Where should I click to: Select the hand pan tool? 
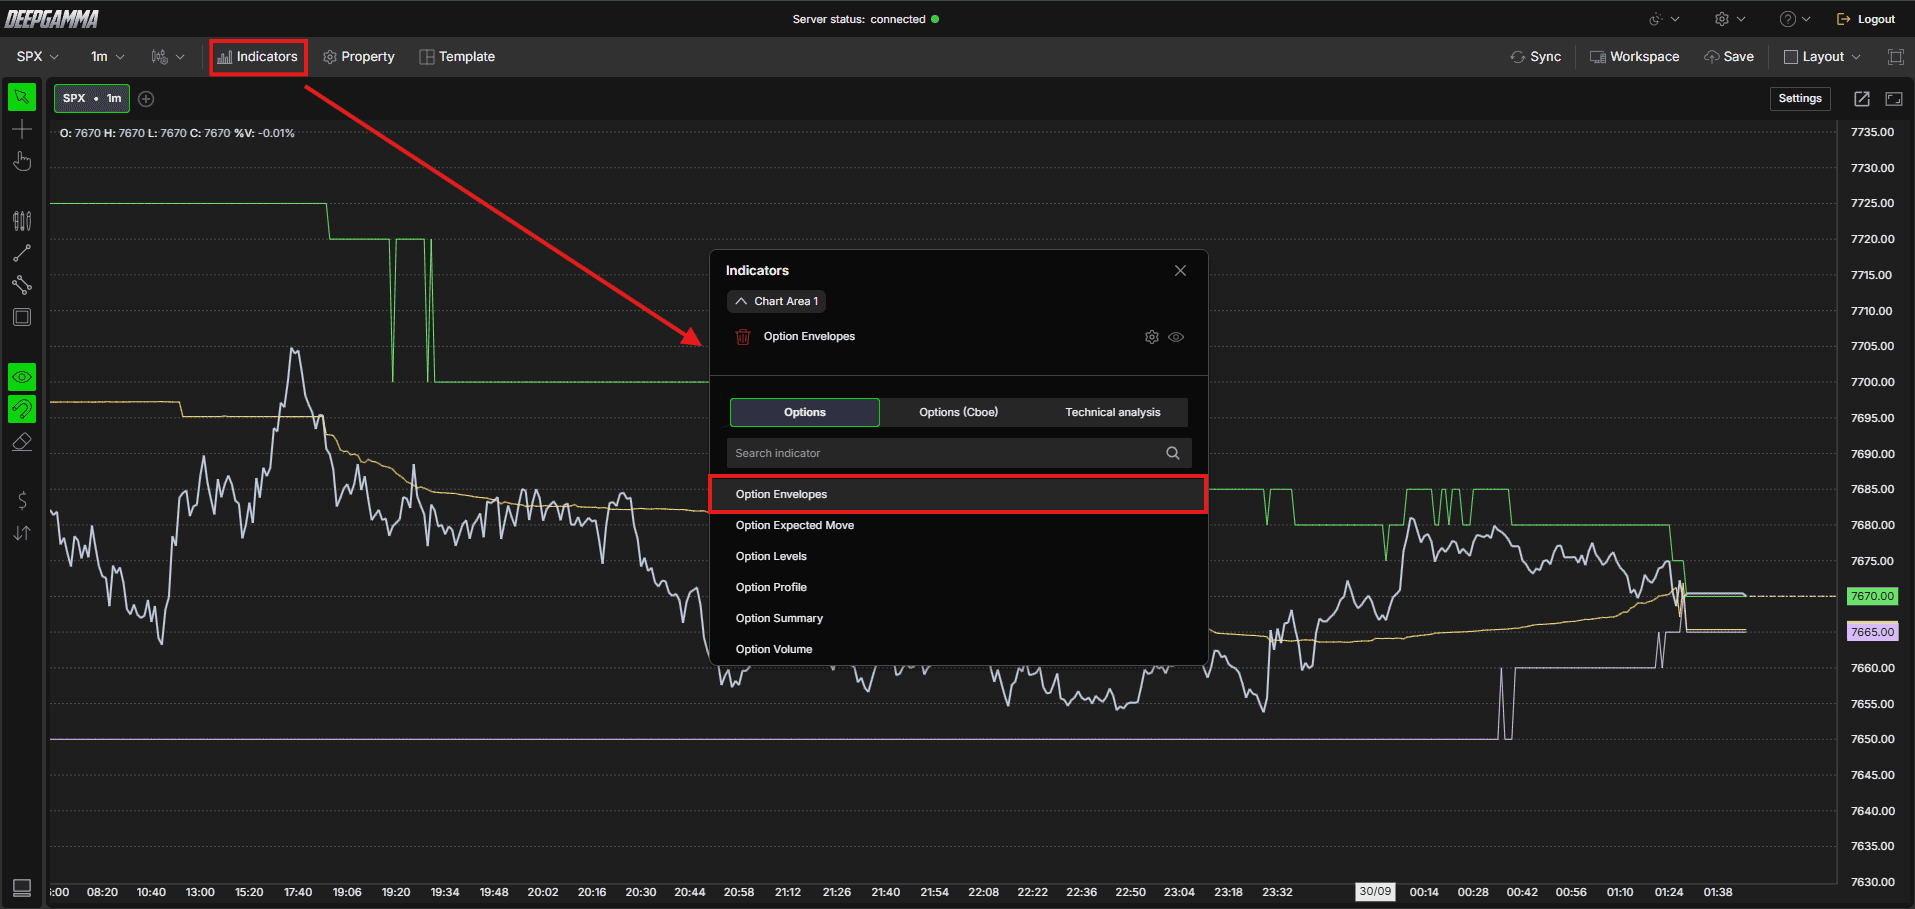tap(22, 161)
